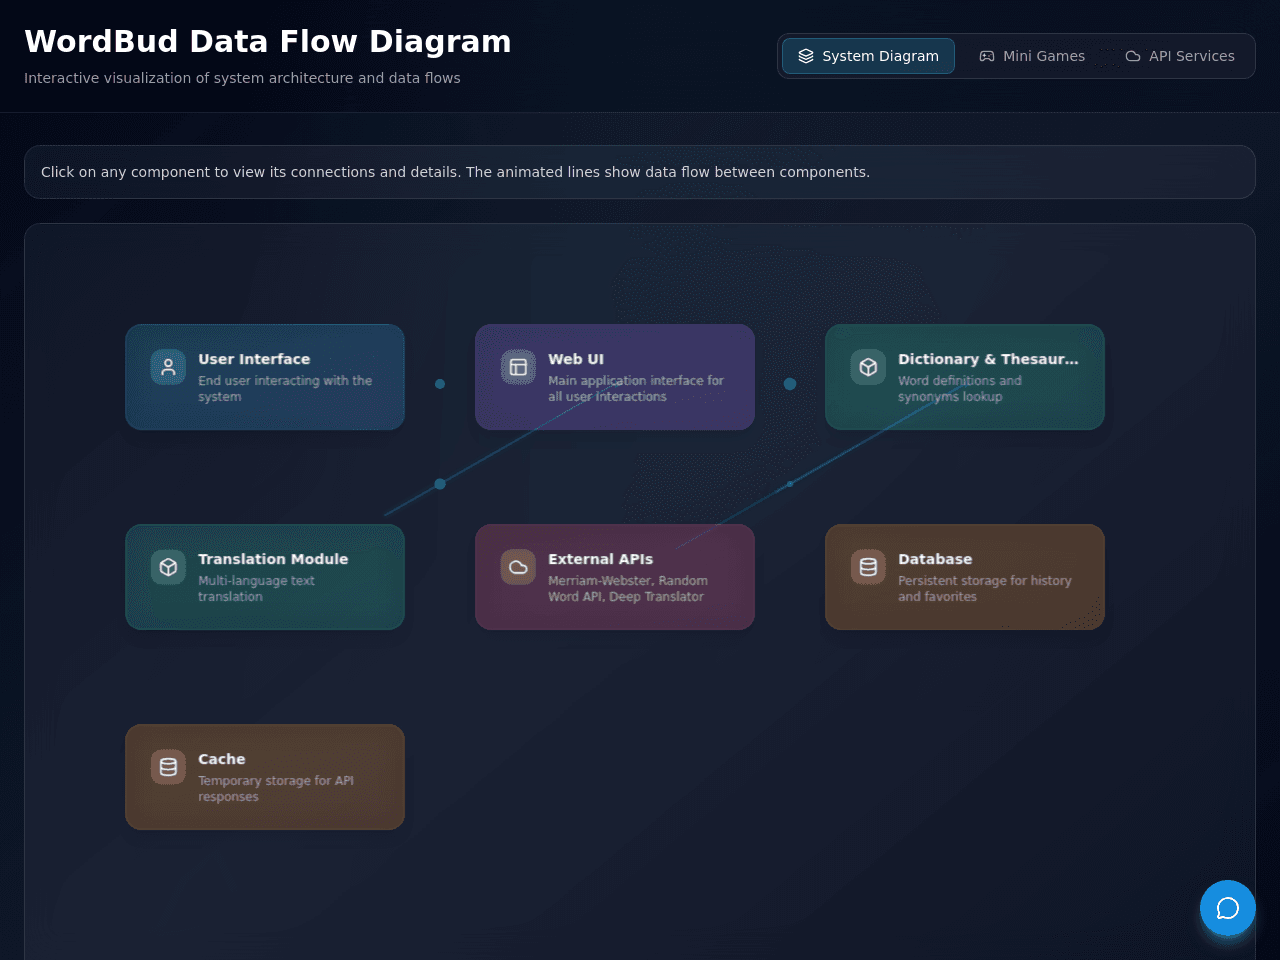Select the User Interface component title
Viewport: 1280px width, 960px height.
(254, 359)
